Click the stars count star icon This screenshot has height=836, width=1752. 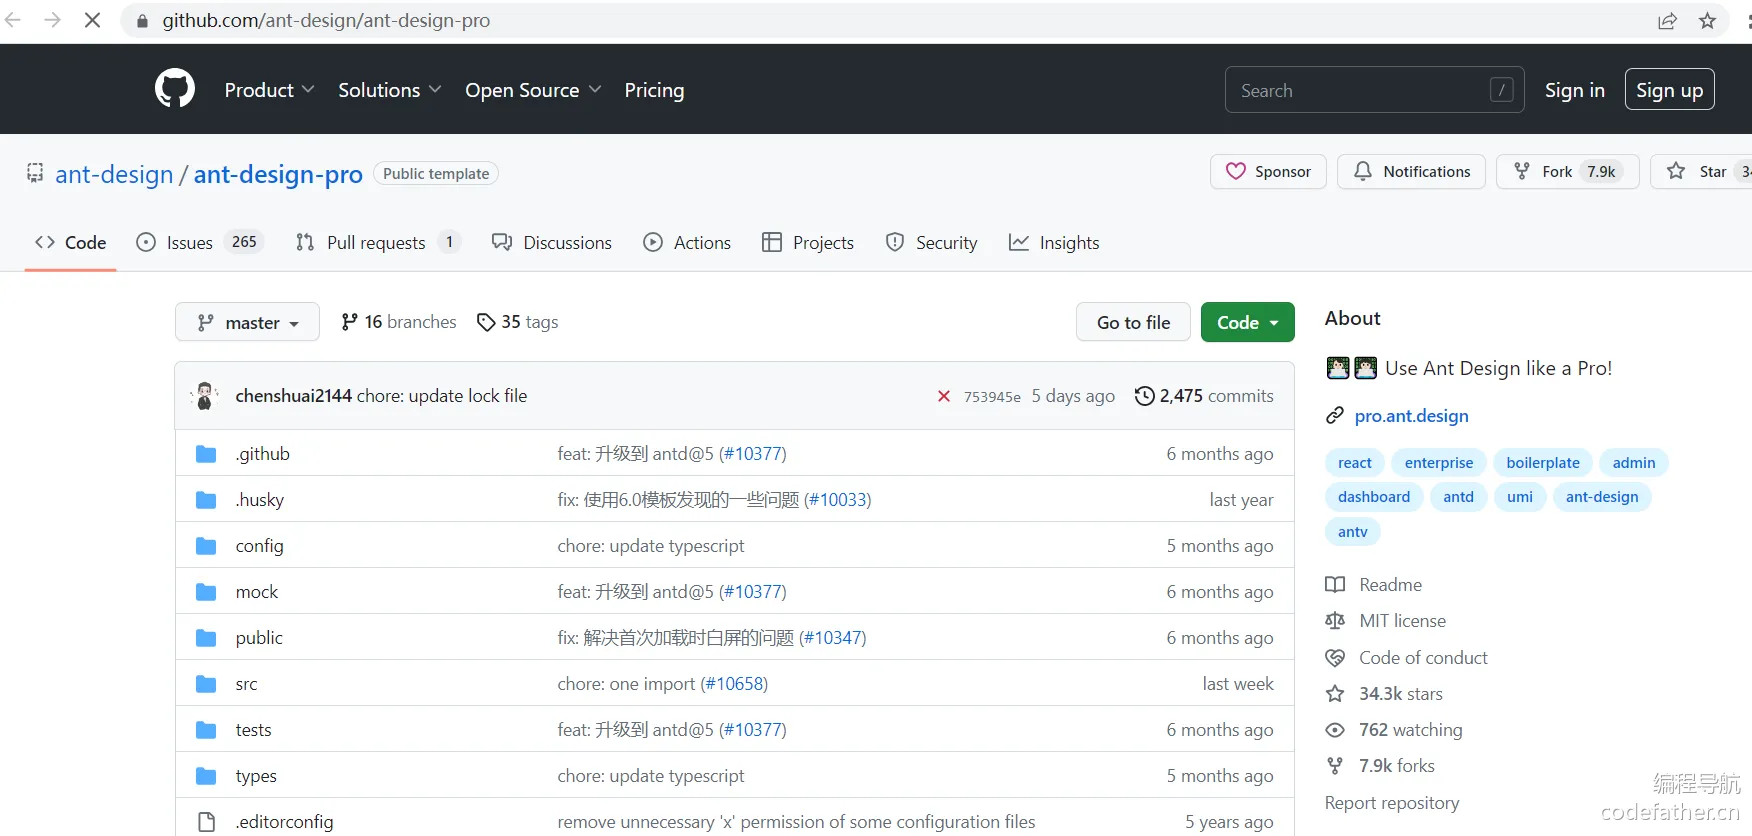point(1335,694)
